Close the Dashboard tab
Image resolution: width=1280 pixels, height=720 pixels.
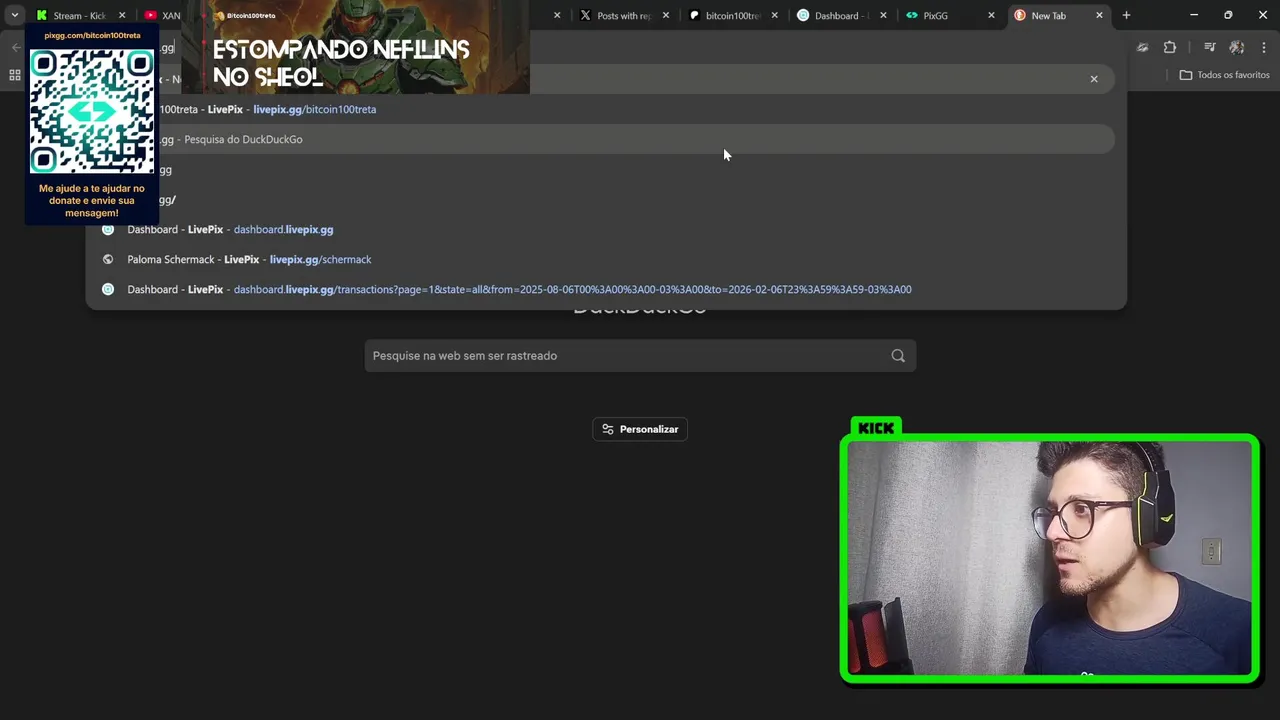(x=883, y=15)
